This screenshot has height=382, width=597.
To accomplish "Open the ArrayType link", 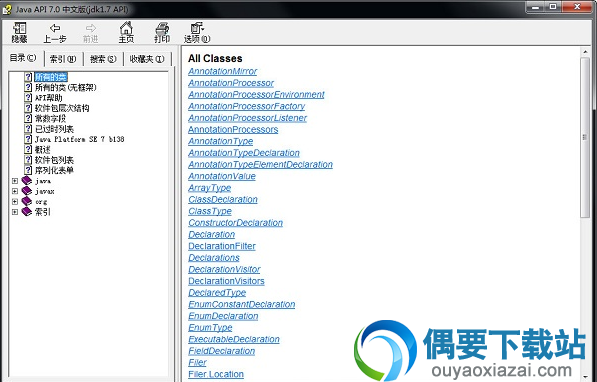I will pos(210,188).
